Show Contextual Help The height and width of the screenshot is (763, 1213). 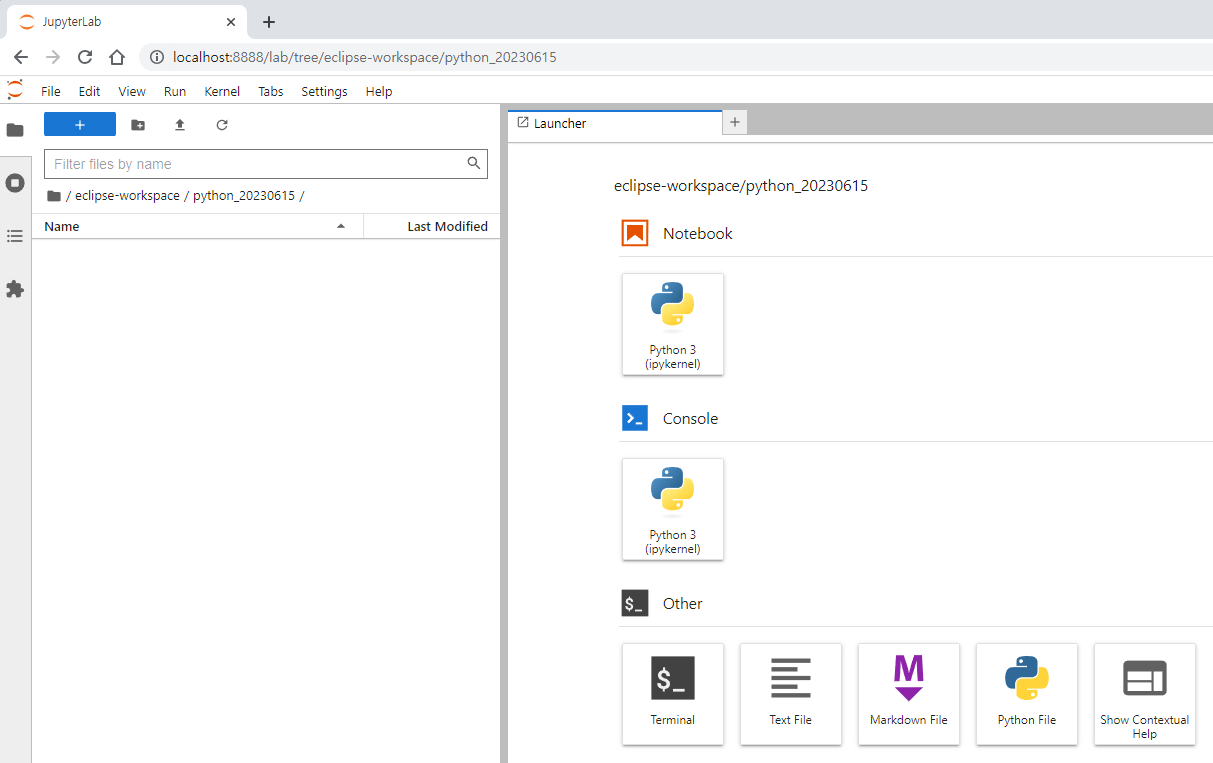click(x=1145, y=695)
